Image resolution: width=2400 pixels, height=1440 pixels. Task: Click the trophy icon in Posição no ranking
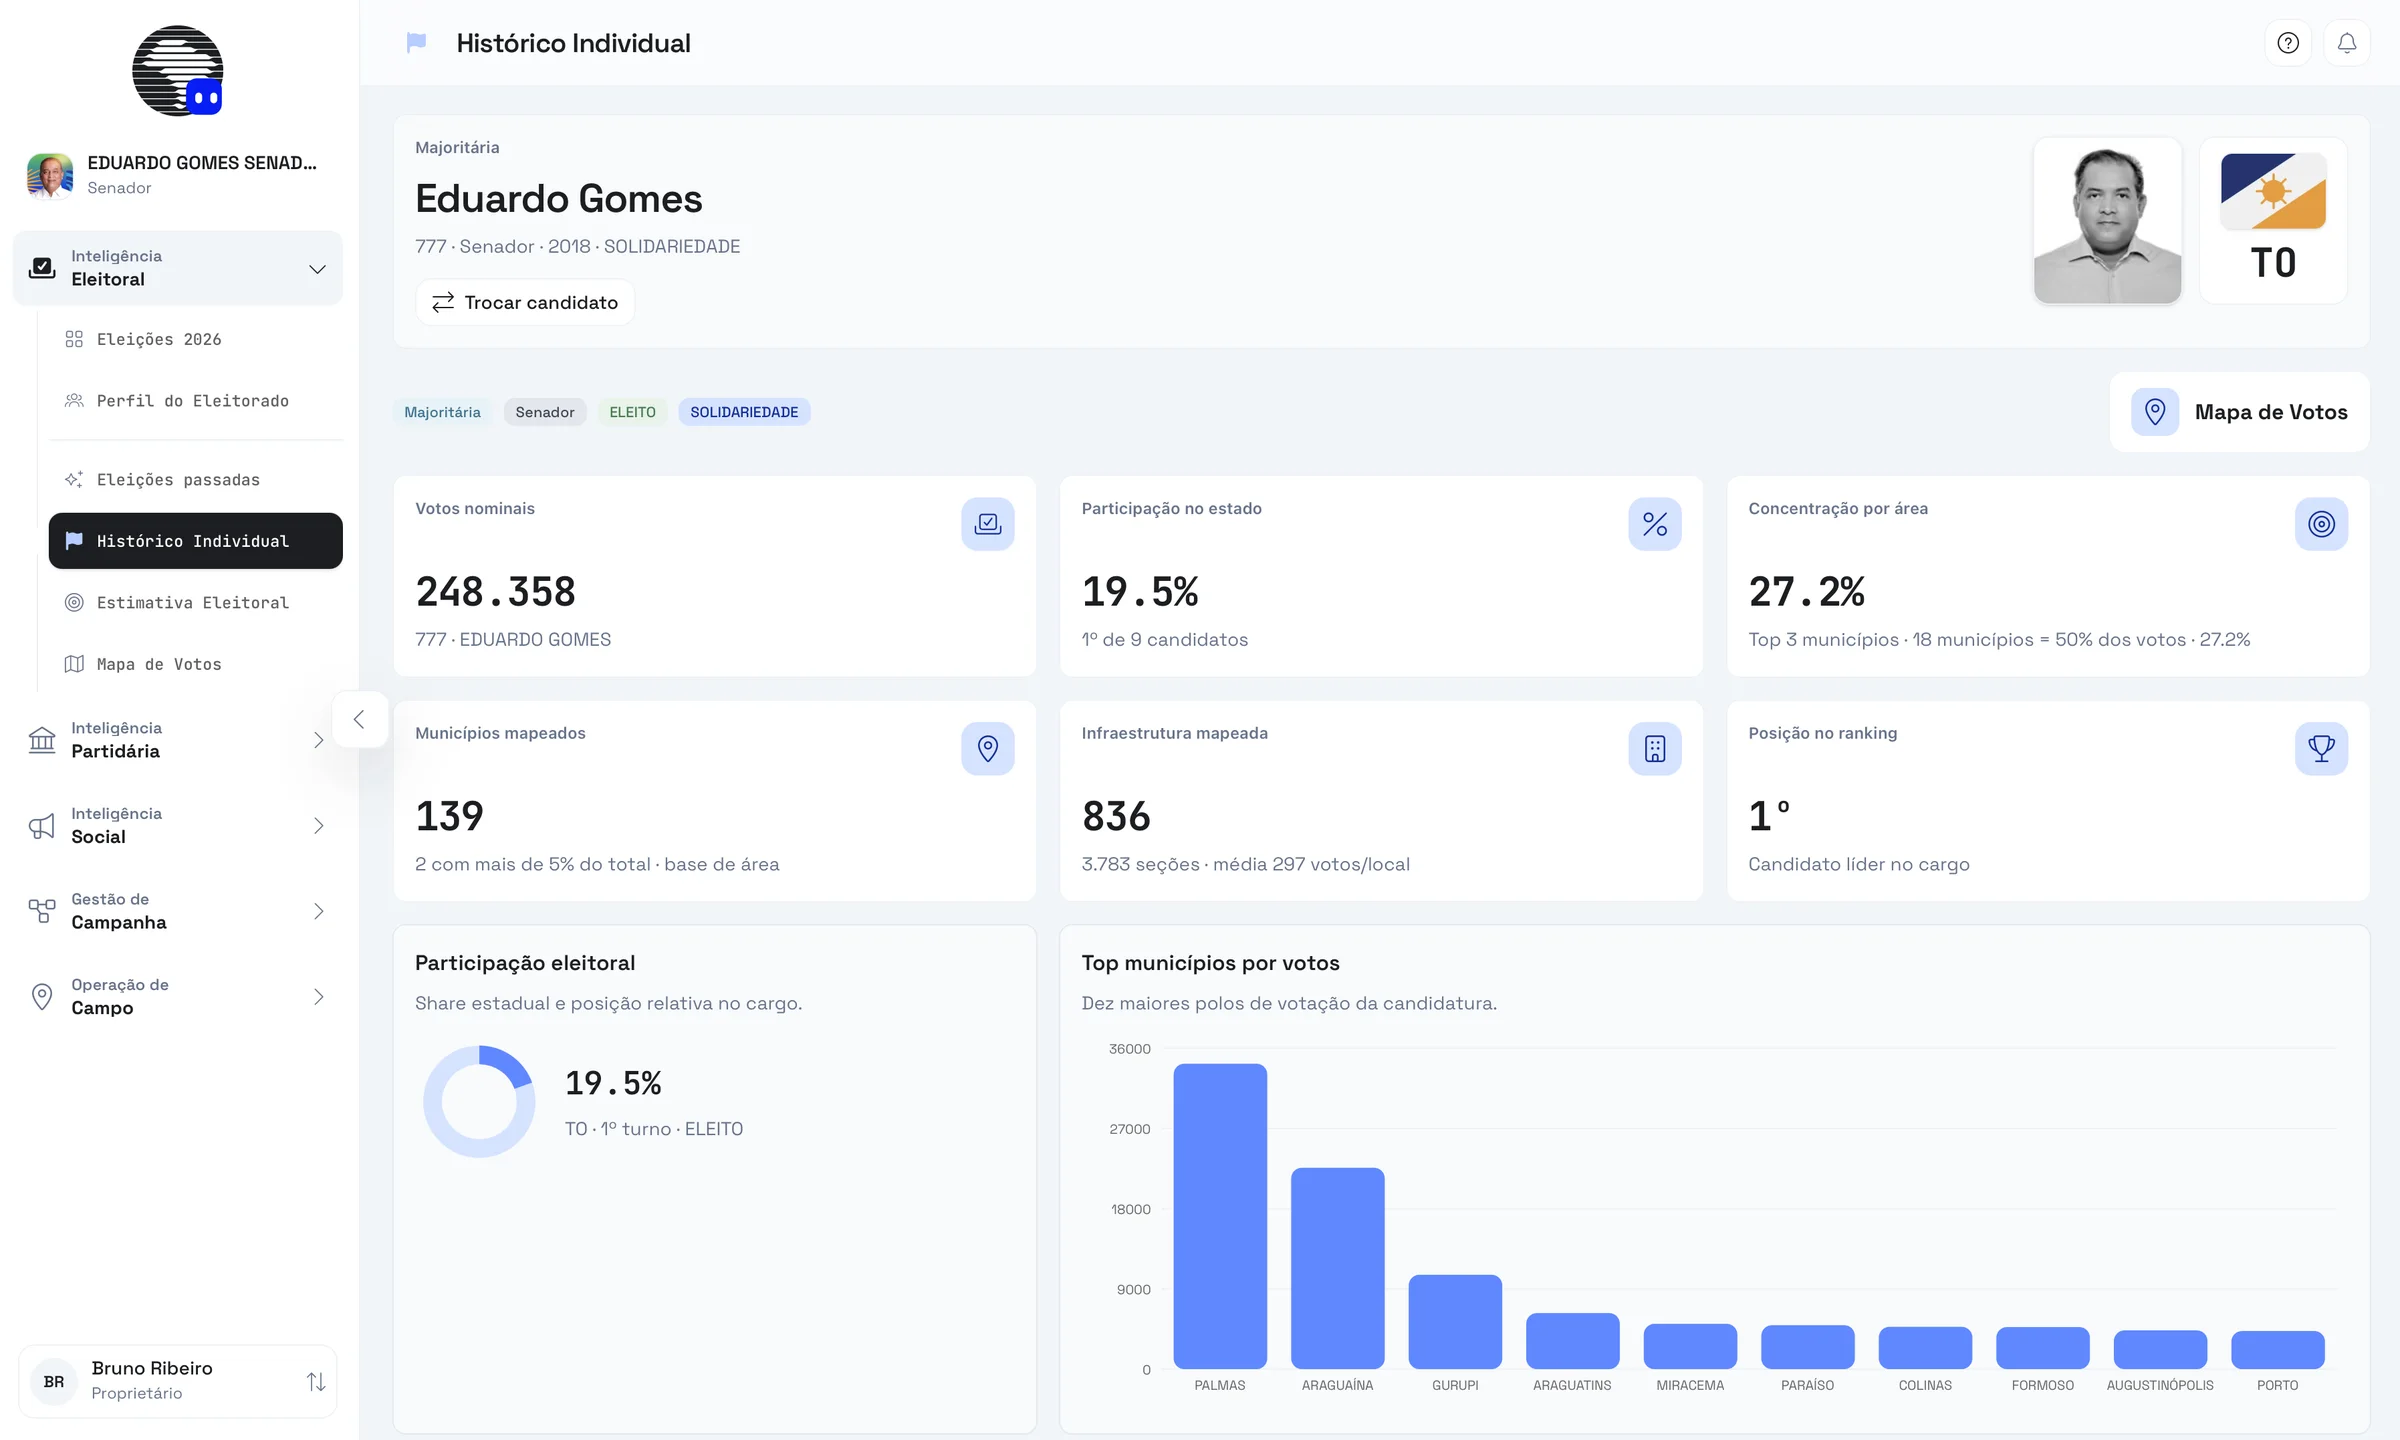pyautogui.click(x=2321, y=748)
